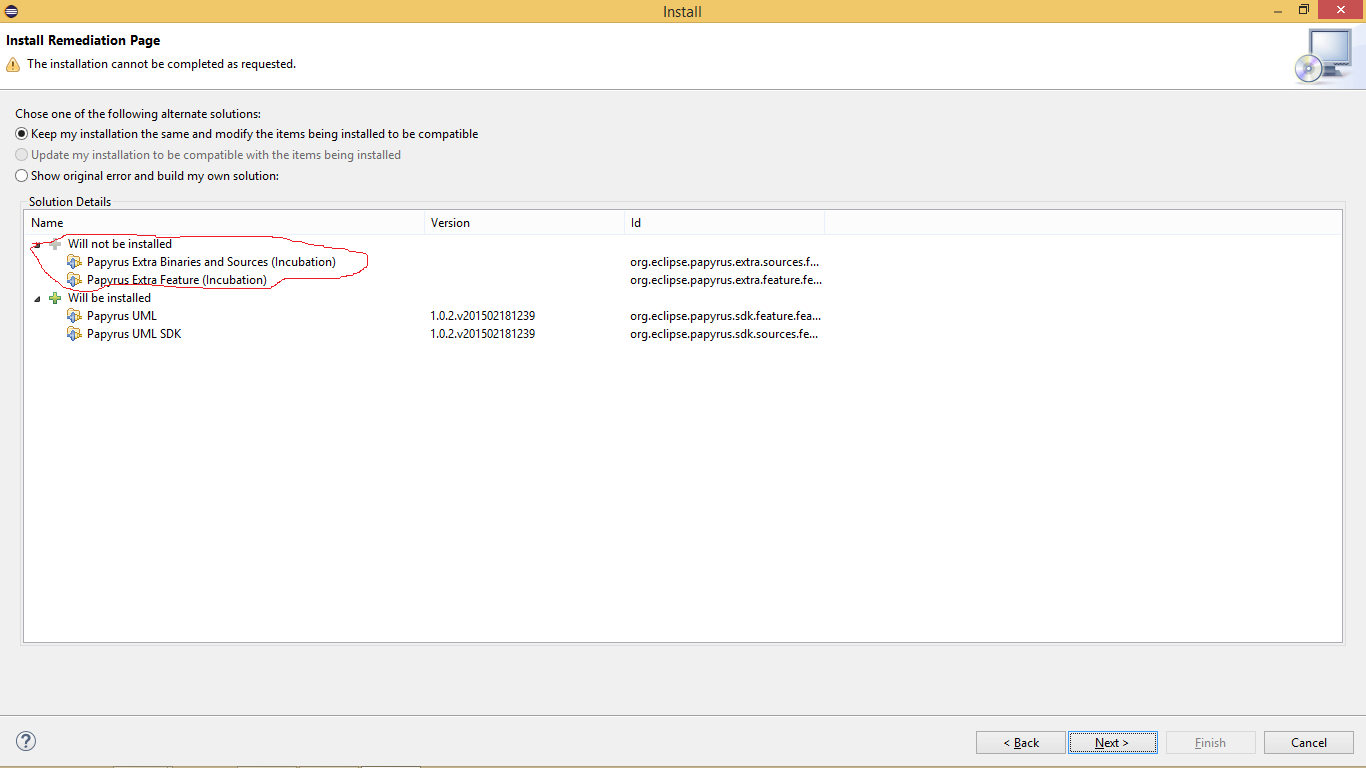Click the feature icon for Papyrus Extra Feature
The width and height of the screenshot is (1366, 768).
(74, 280)
